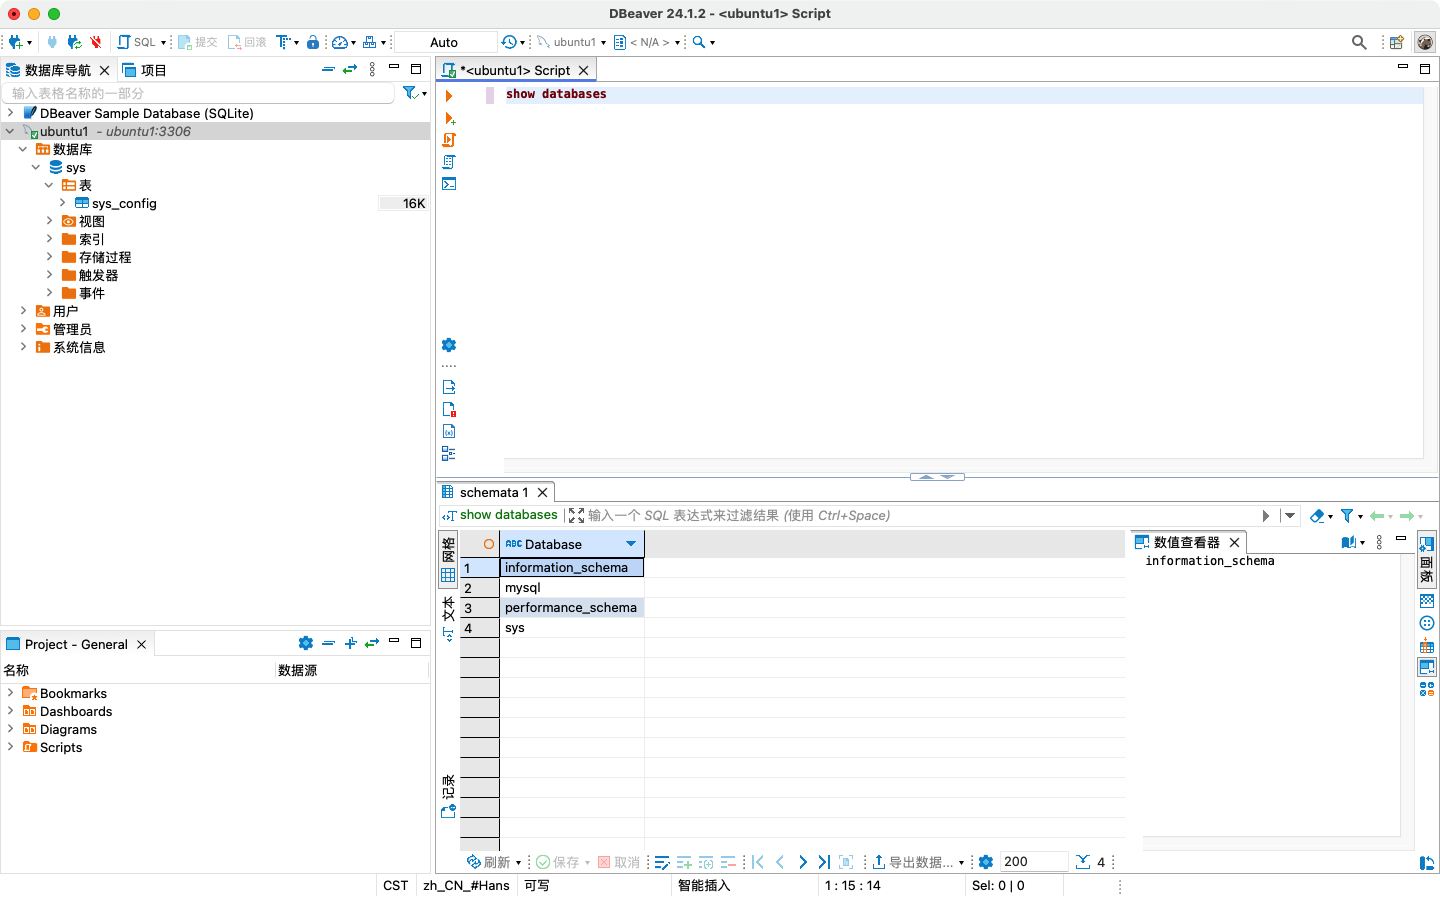Click the explain execution plan icon
This screenshot has height=900, width=1440.
pos(449,162)
